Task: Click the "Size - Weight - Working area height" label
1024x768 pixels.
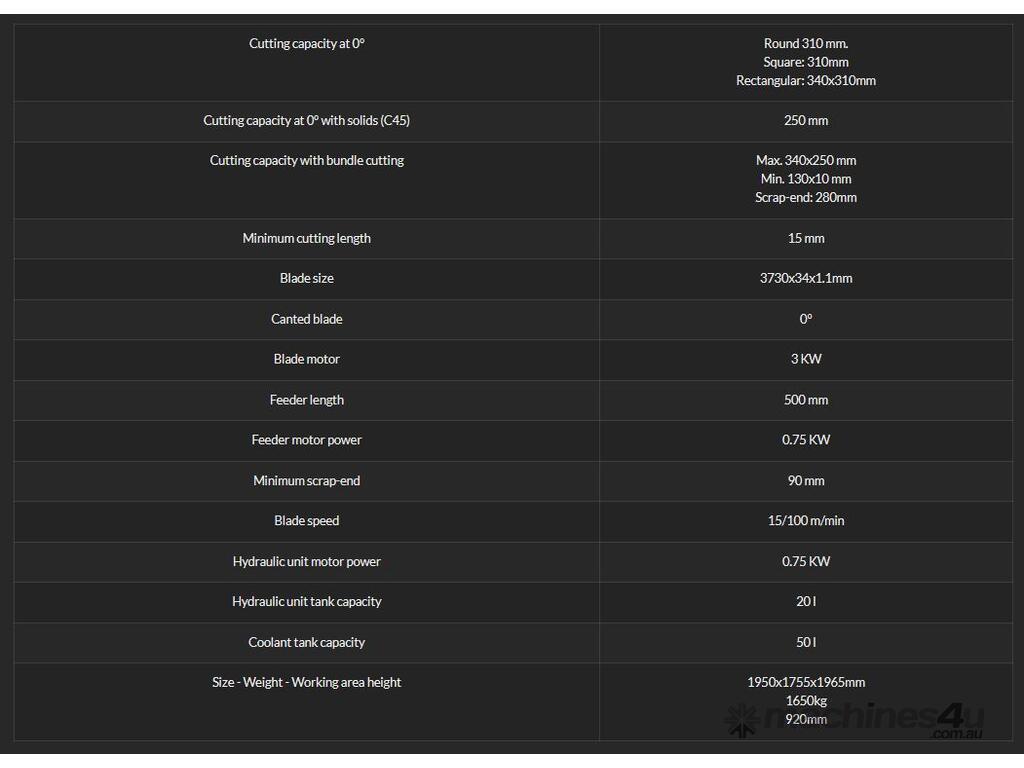Action: (x=306, y=682)
